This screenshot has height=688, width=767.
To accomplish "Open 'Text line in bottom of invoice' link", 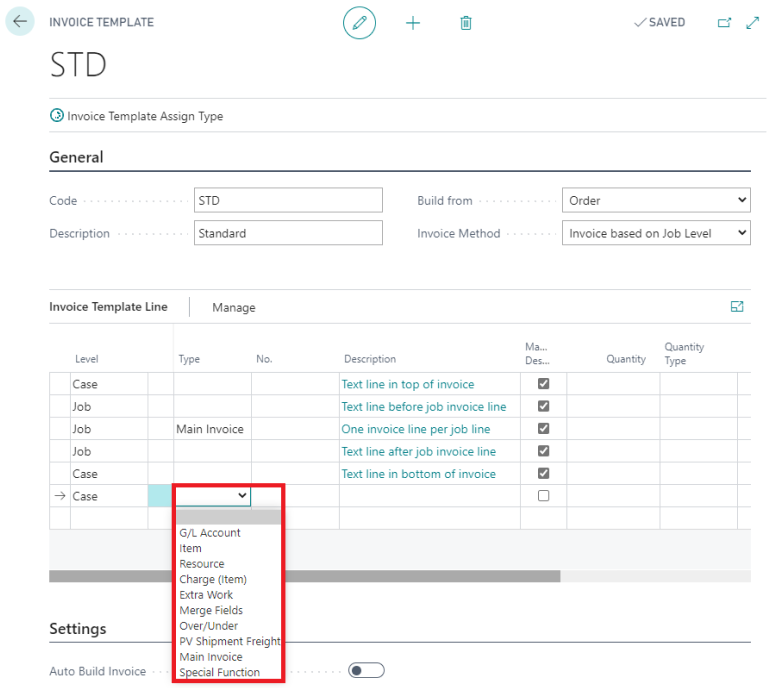I will (418, 474).
